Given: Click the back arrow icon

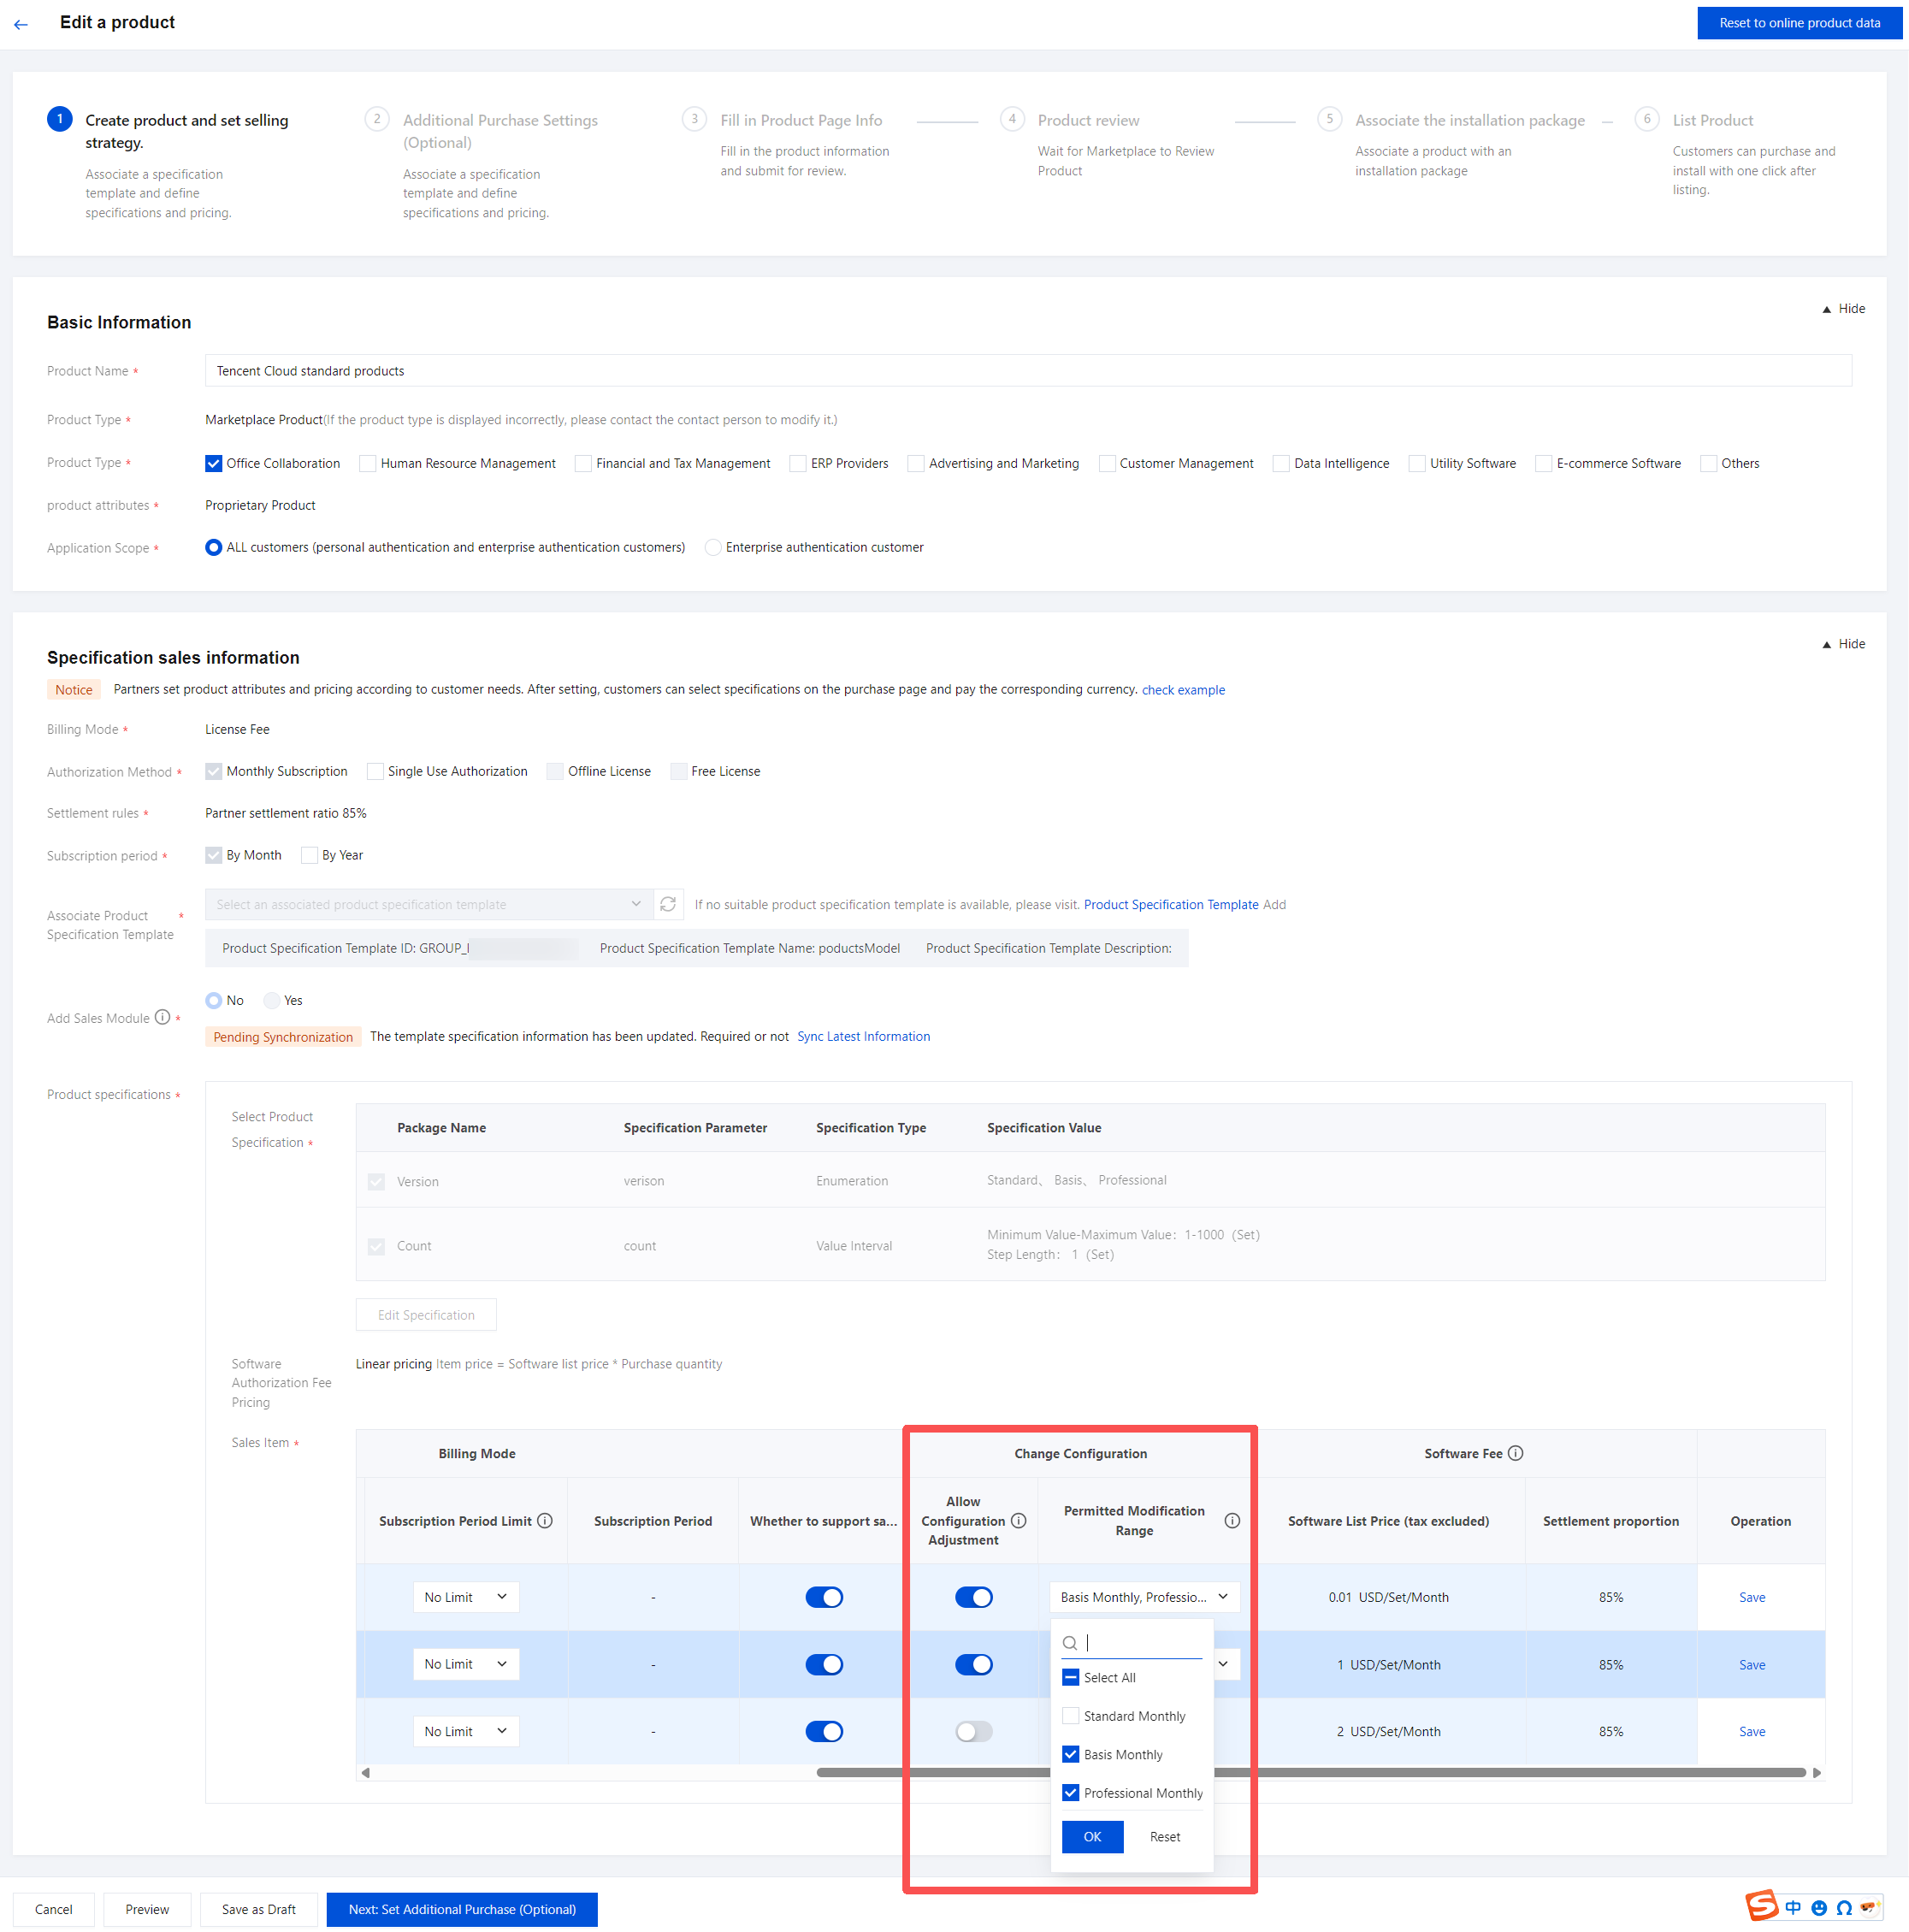Looking at the screenshot, I should 21,24.
